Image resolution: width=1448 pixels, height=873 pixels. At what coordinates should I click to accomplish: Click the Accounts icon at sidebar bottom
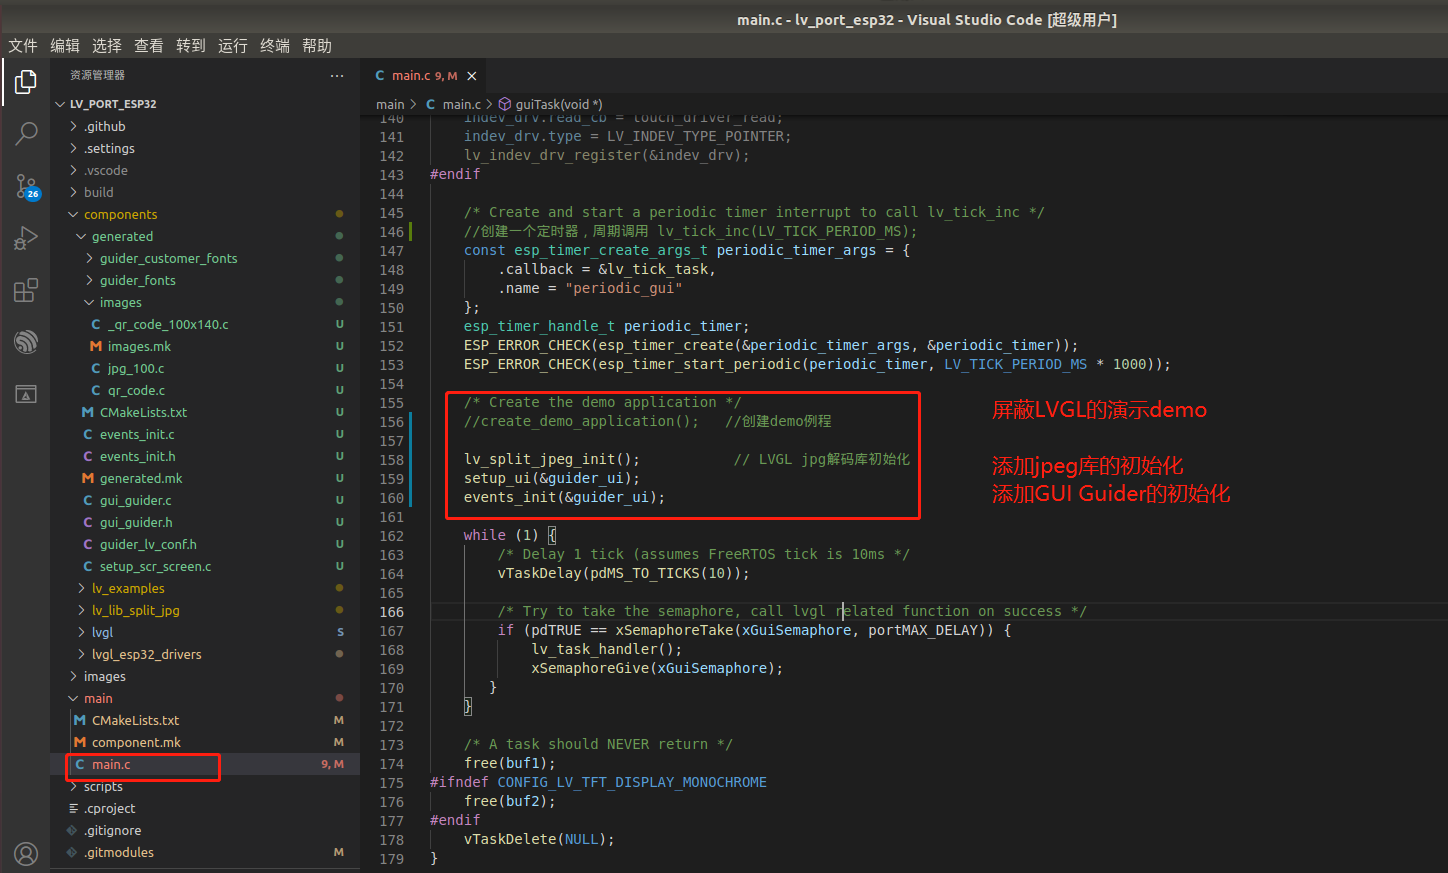25,853
